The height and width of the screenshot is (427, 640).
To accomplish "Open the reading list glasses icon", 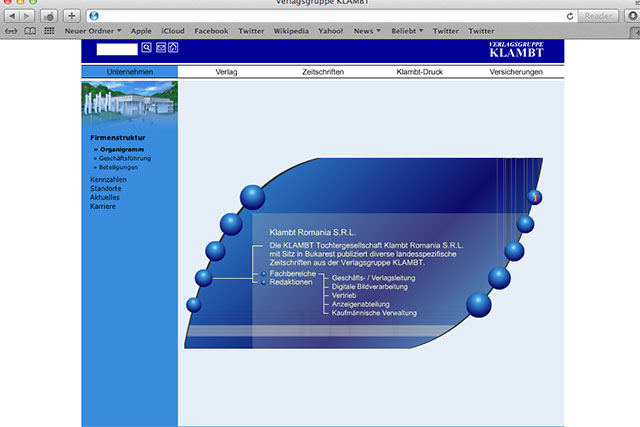I will pyautogui.click(x=11, y=31).
